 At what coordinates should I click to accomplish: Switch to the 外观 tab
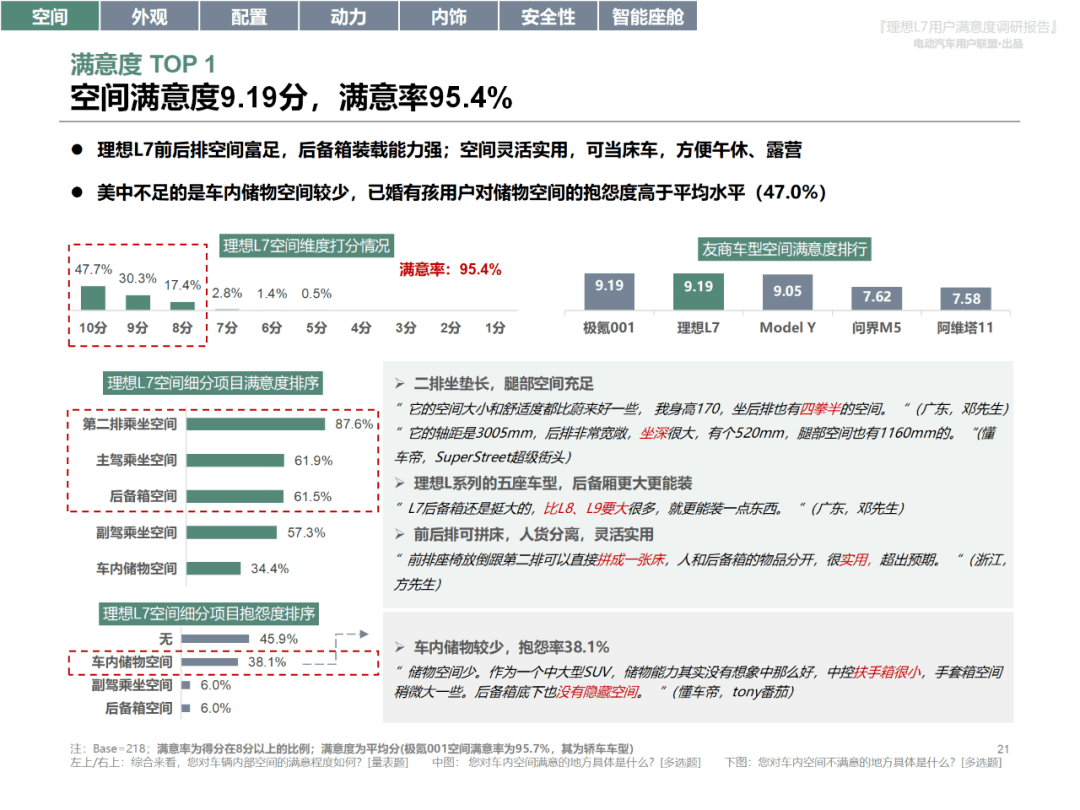tap(149, 16)
